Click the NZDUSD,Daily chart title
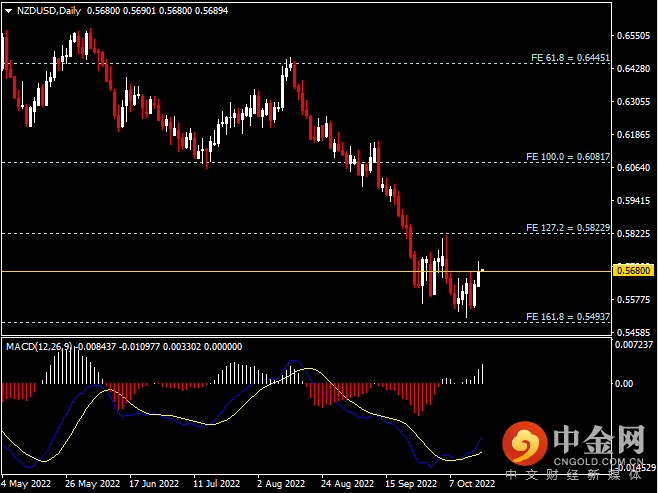The width and height of the screenshot is (659, 493). point(49,11)
